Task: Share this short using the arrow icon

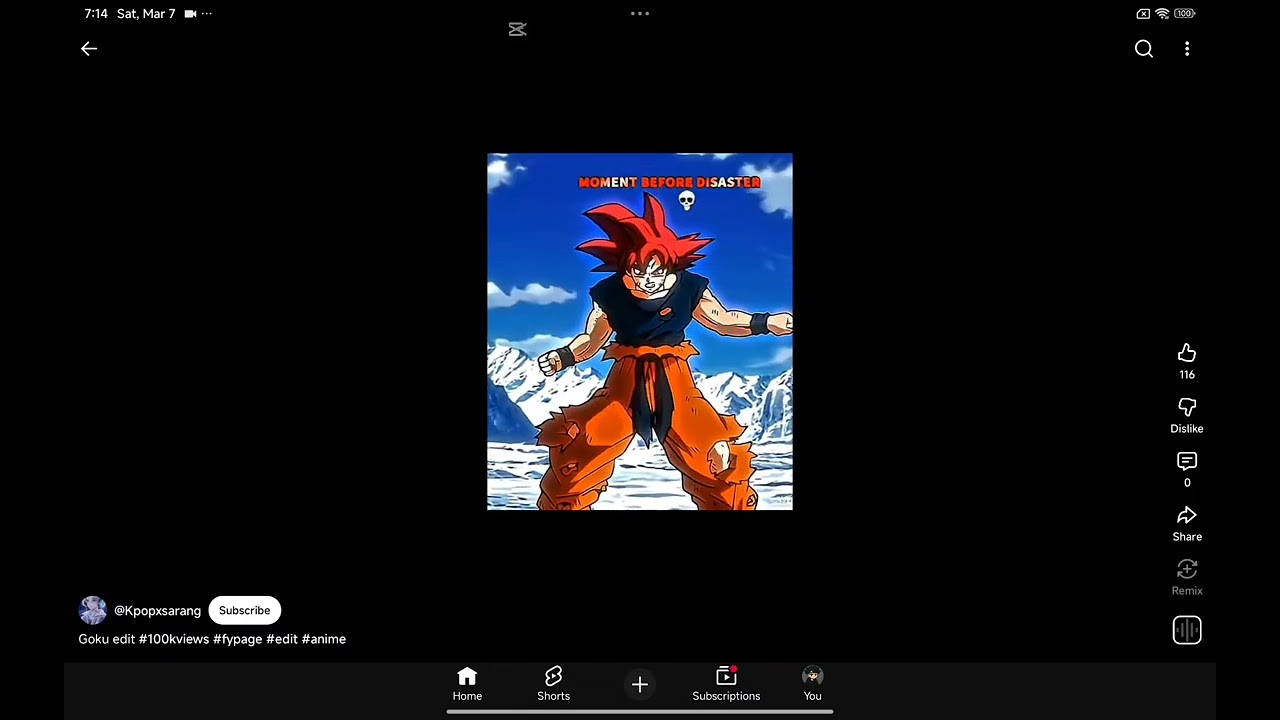Action: coord(1187,515)
